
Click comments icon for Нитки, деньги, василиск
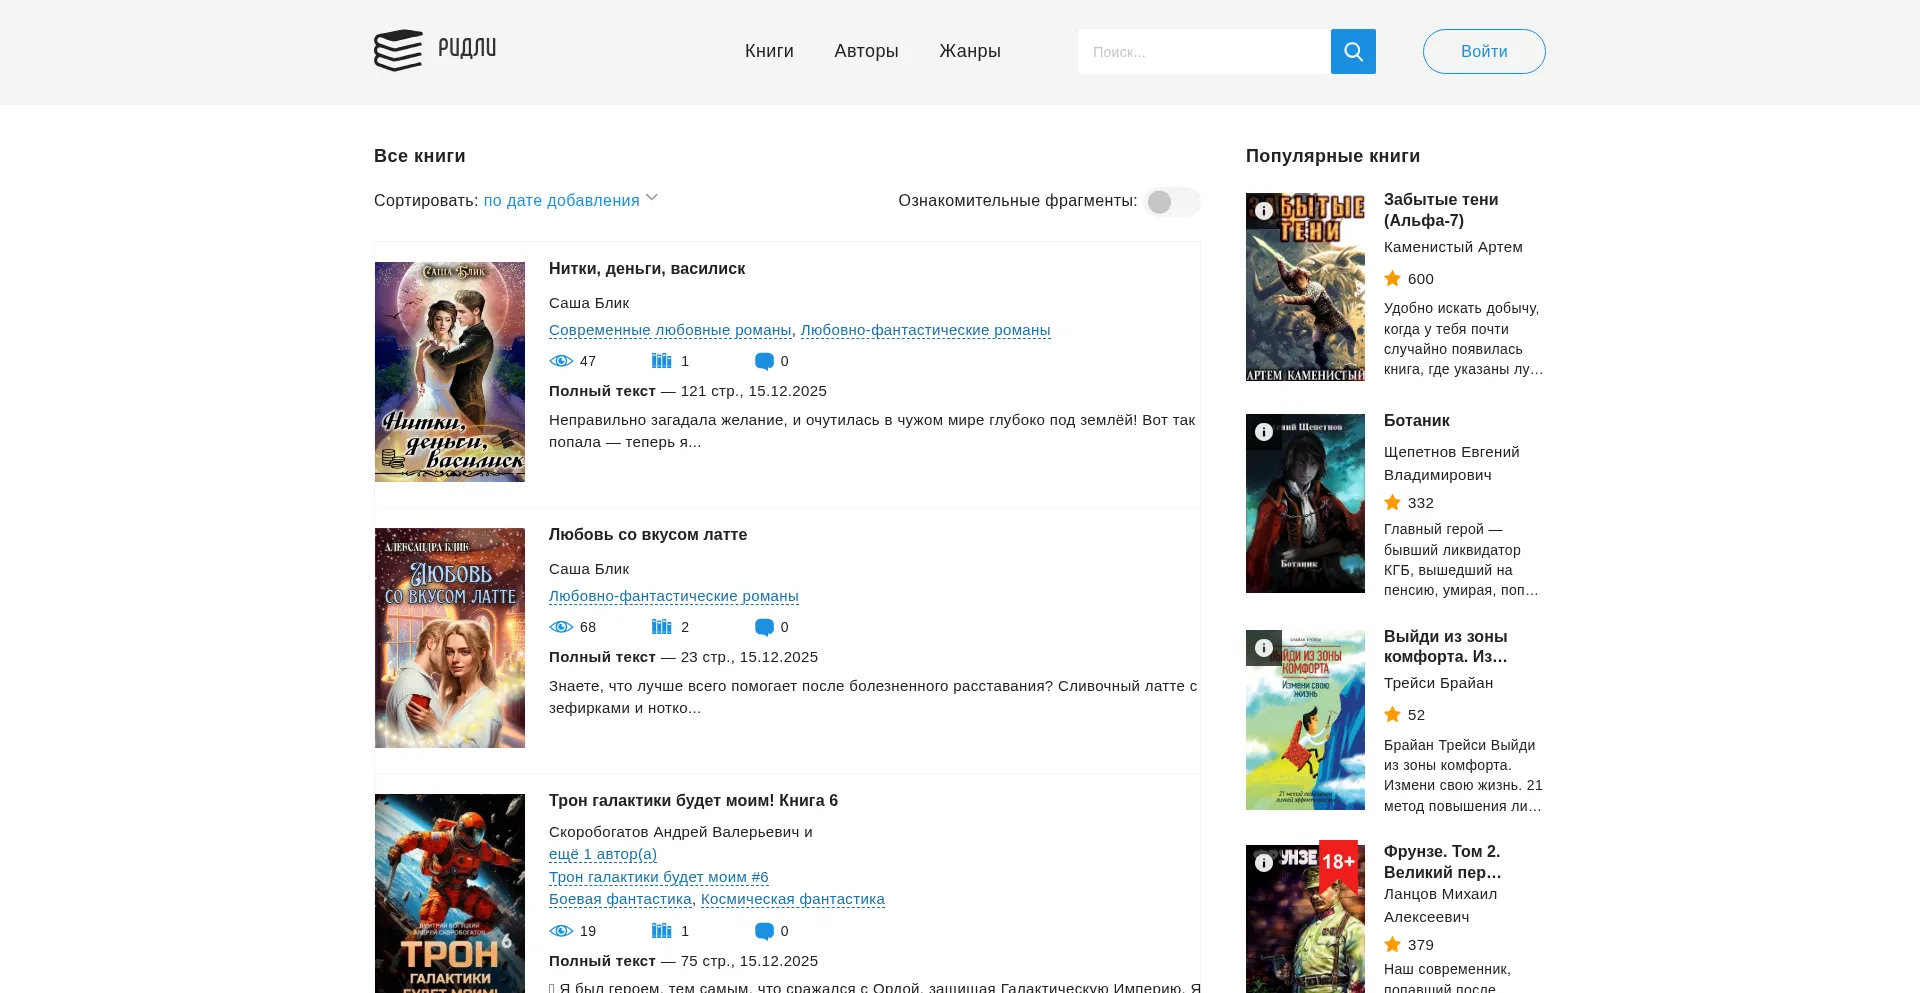pos(764,361)
